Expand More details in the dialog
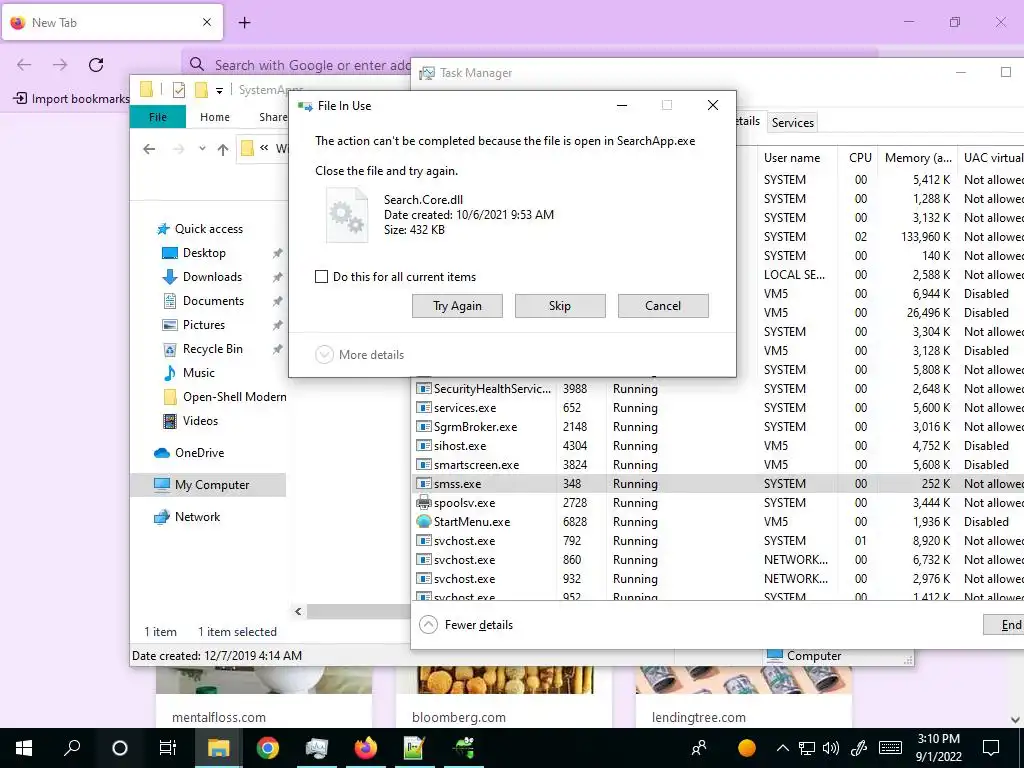The image size is (1024, 768). coord(360,355)
